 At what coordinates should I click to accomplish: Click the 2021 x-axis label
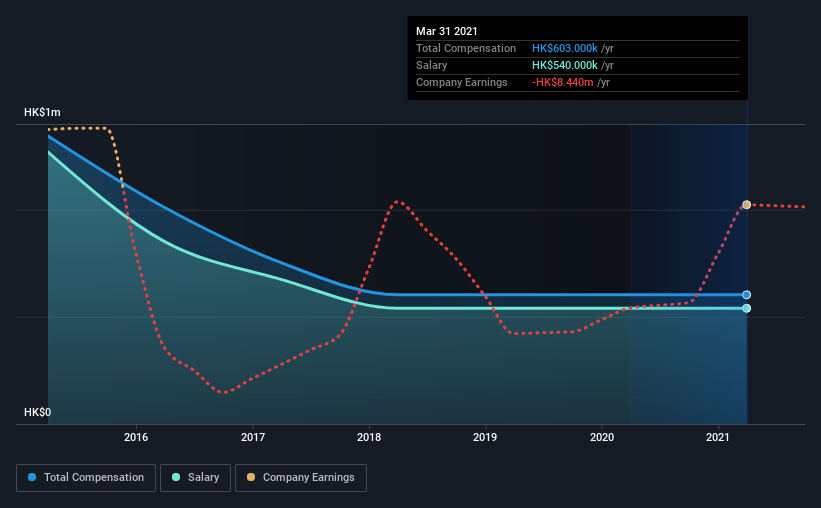(718, 437)
